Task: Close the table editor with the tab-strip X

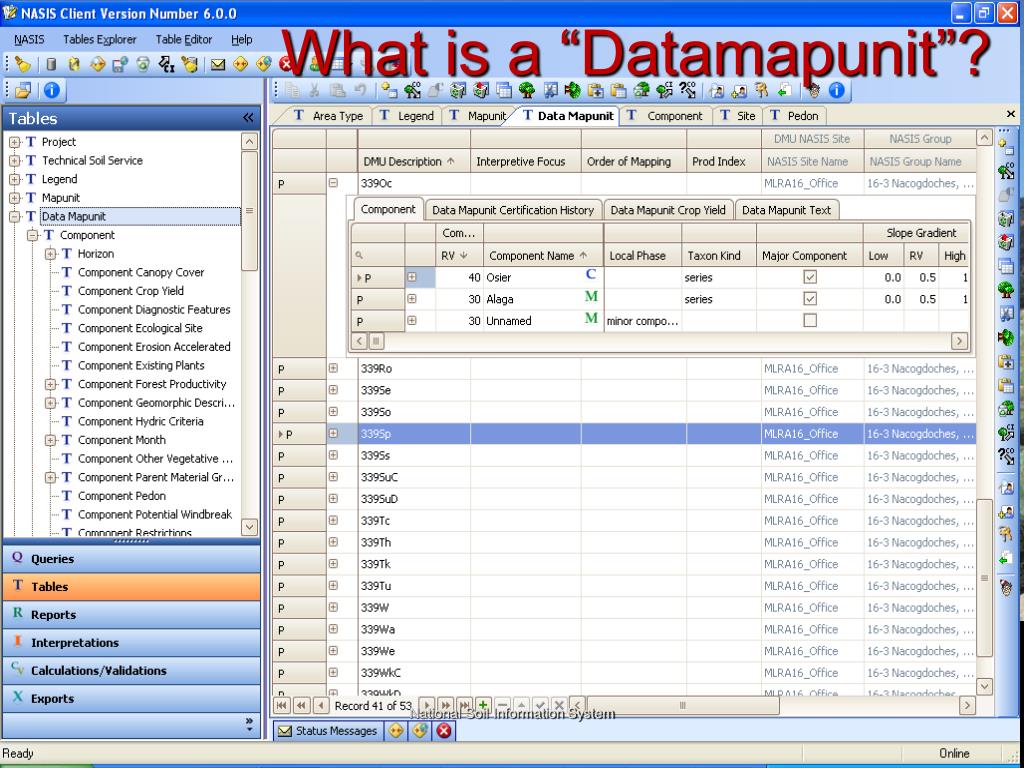Action: (x=1011, y=114)
